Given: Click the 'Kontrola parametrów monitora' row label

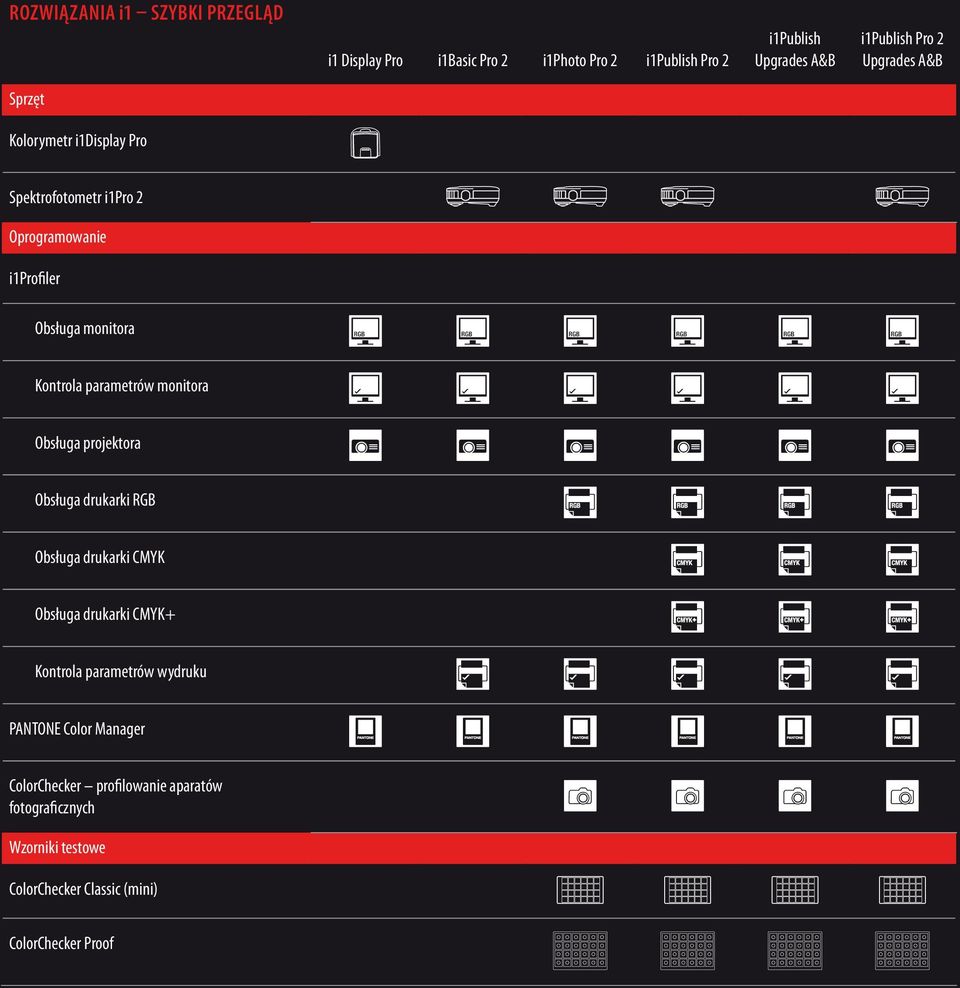Looking at the screenshot, I should (122, 386).
